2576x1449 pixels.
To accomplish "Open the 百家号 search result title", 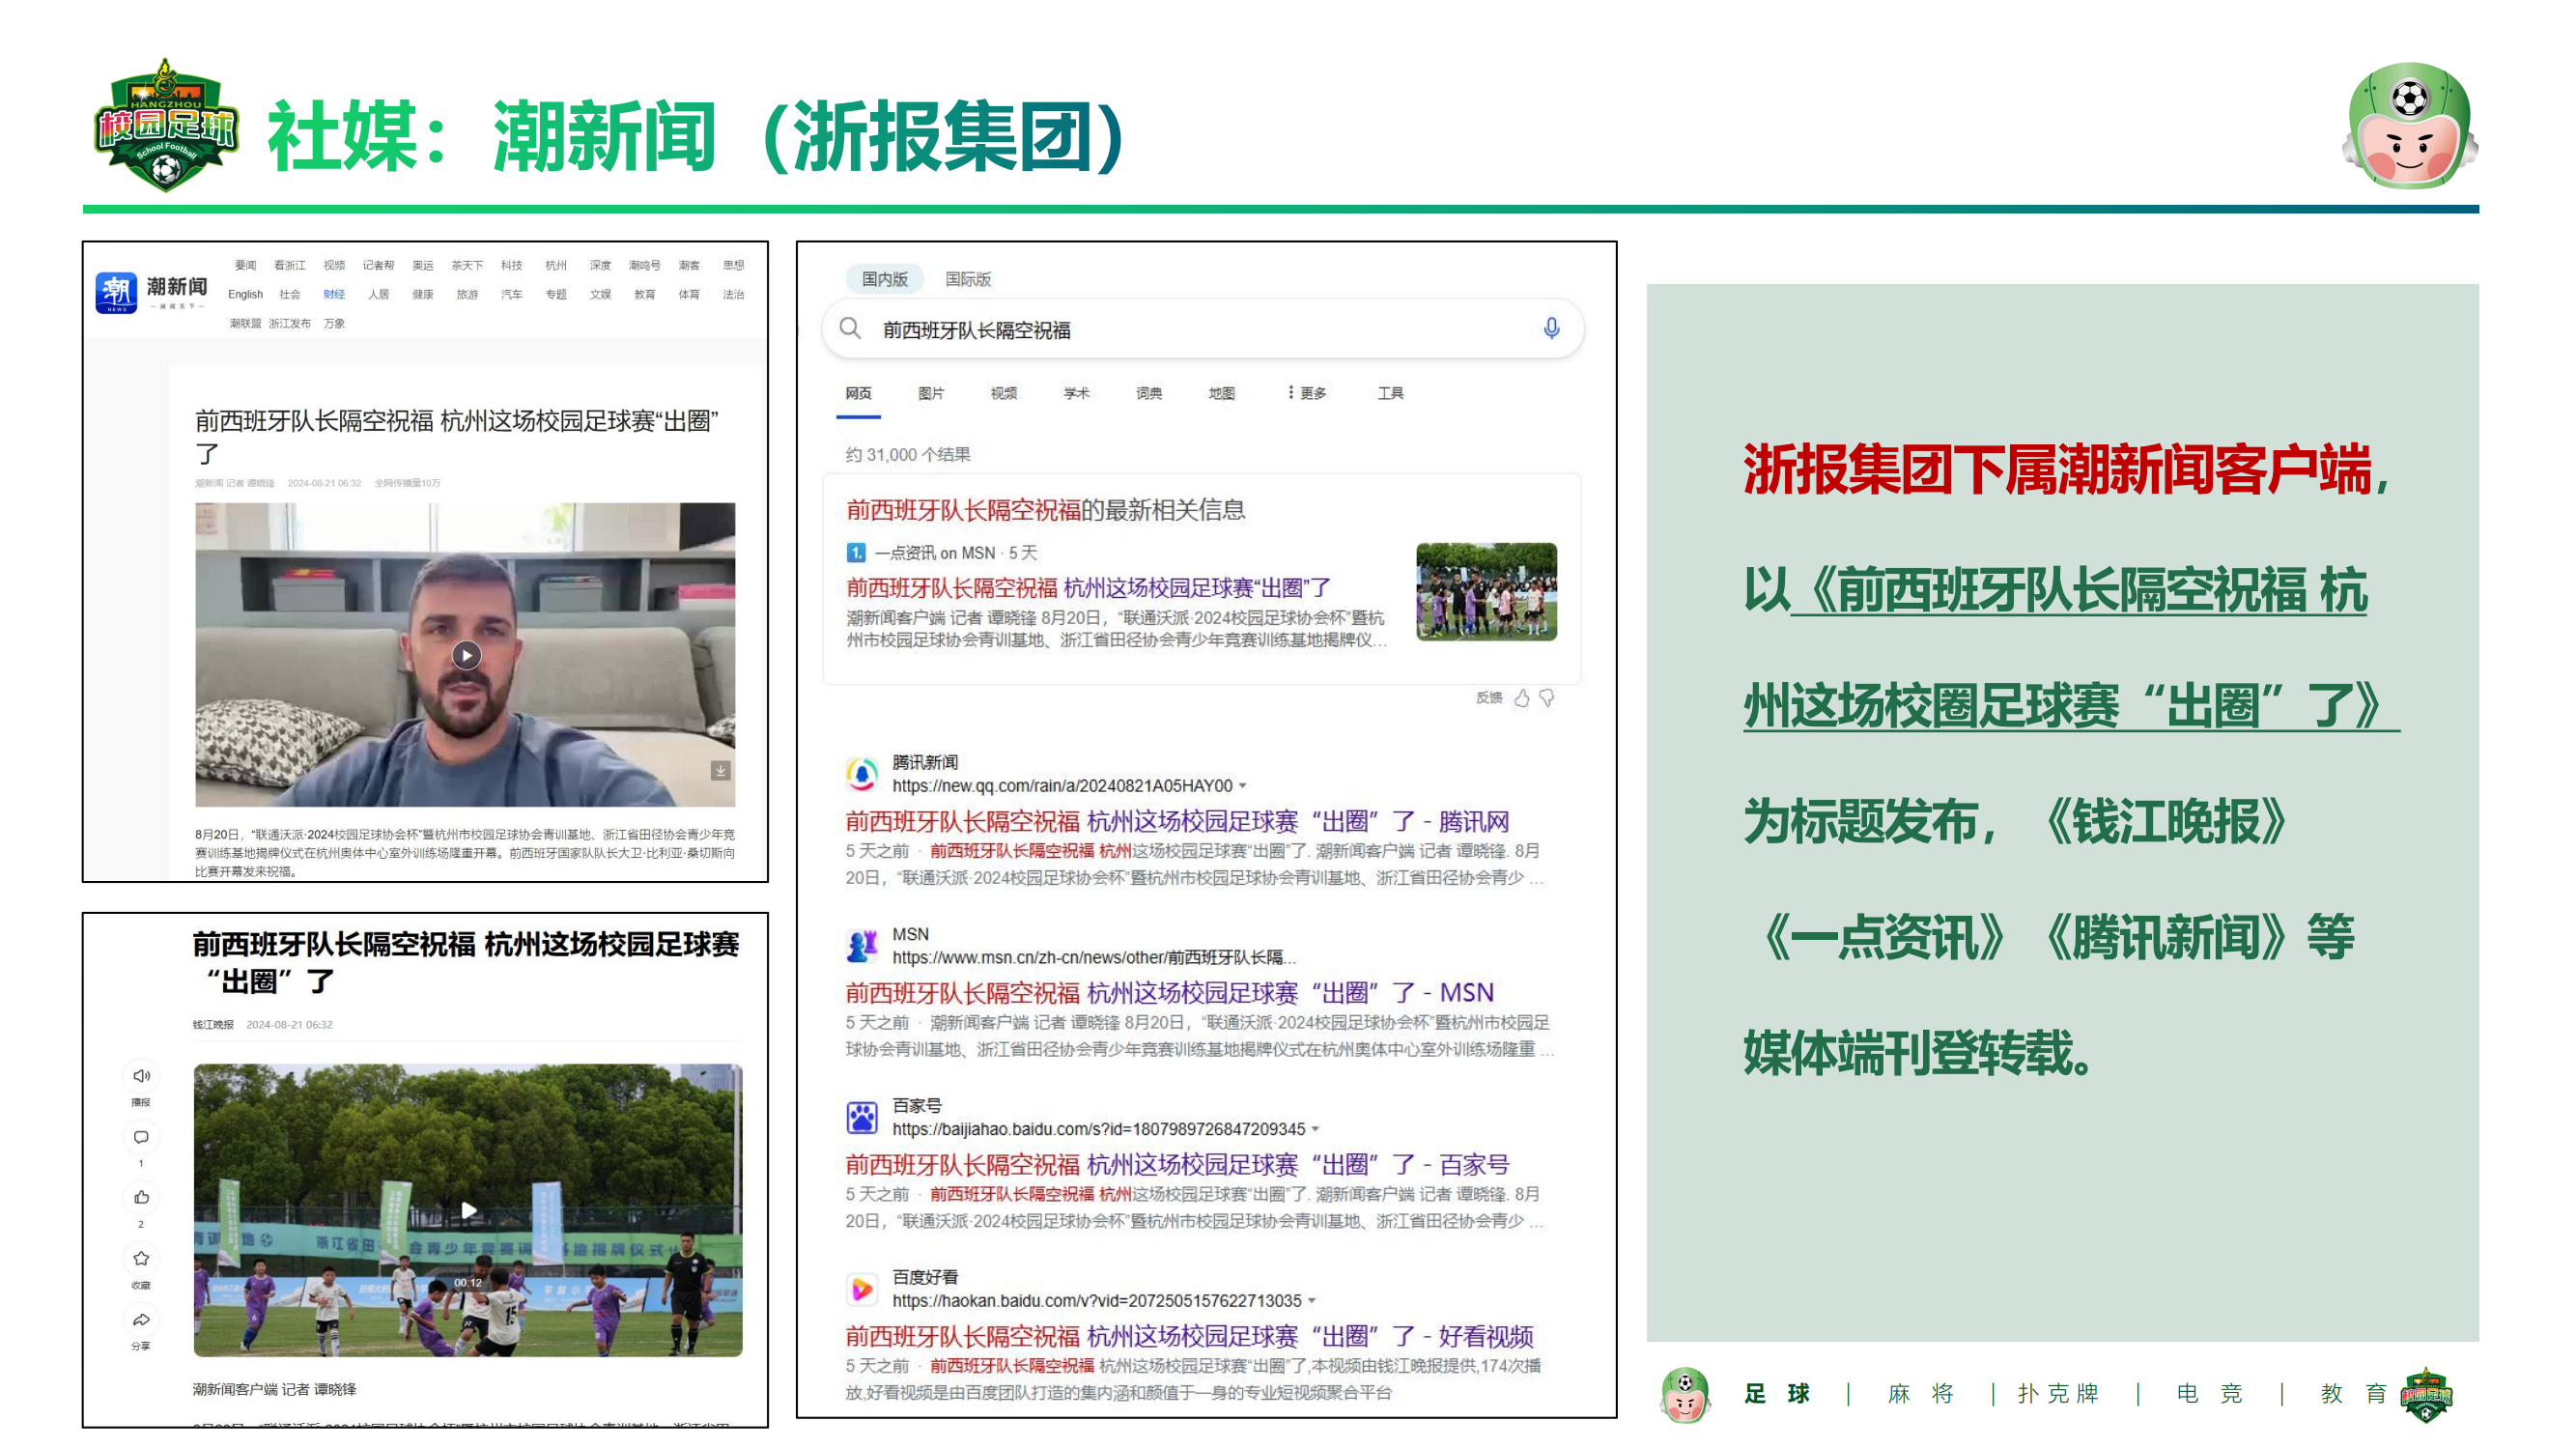I will tap(1177, 1164).
